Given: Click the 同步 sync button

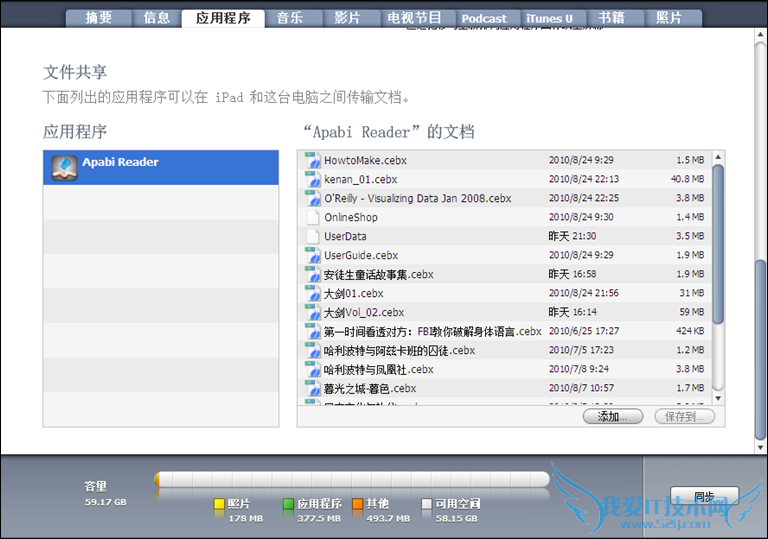Looking at the screenshot, I should 704,497.
